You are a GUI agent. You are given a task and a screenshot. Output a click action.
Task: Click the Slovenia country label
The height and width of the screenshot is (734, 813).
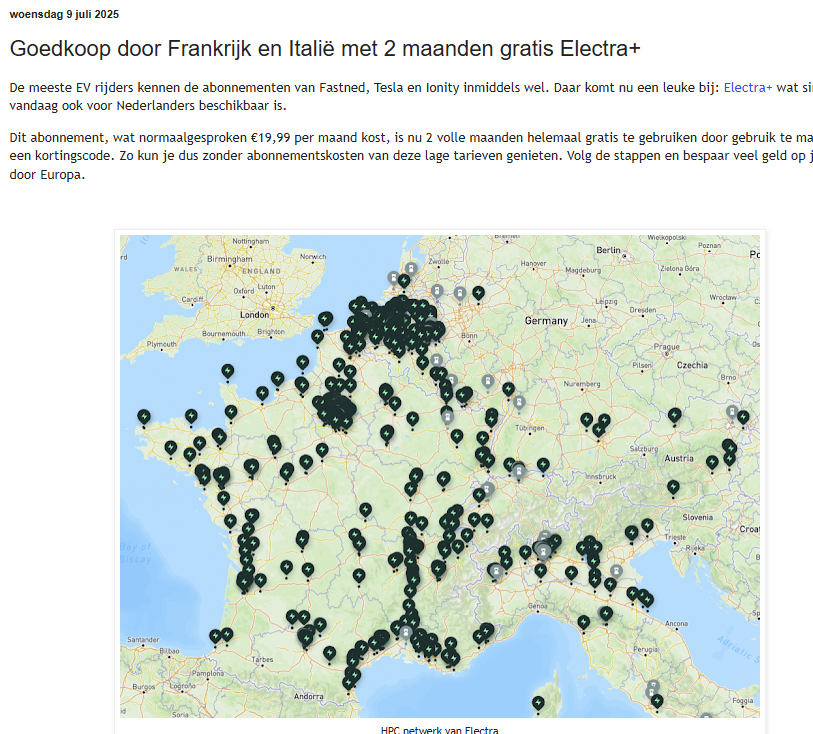(x=697, y=517)
